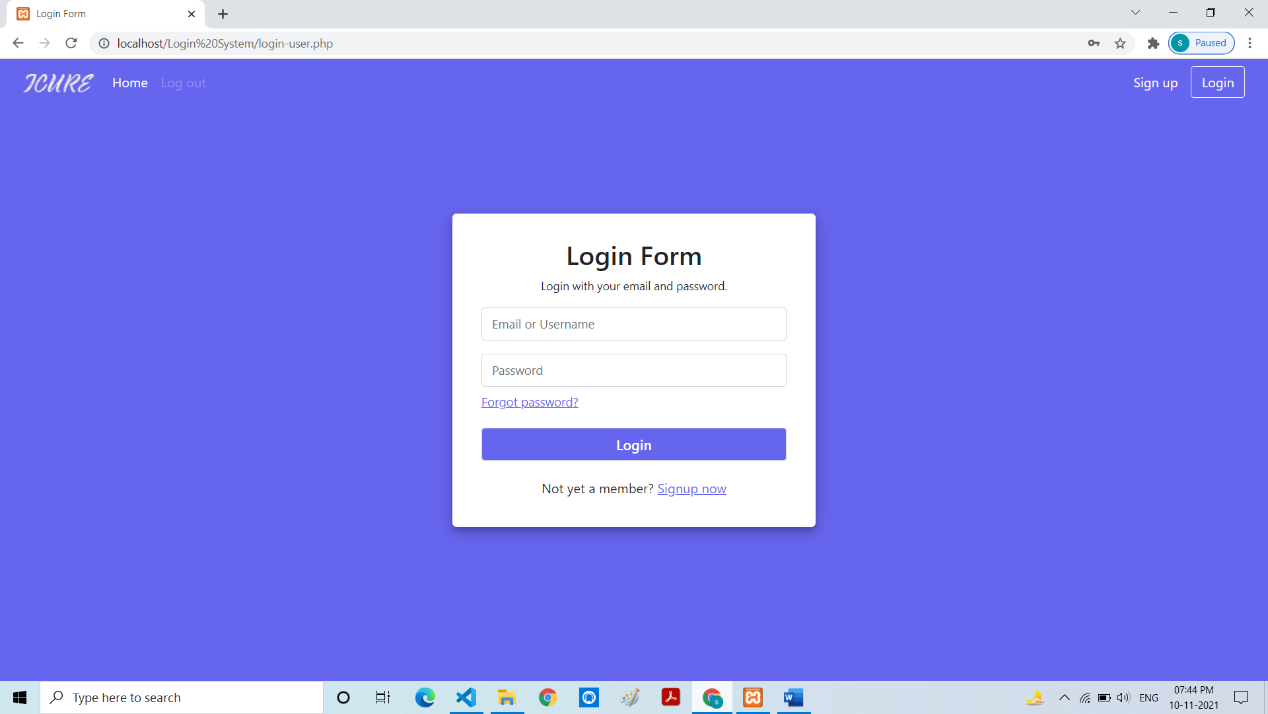Reload the current page
Image resolution: width=1268 pixels, height=714 pixels.
click(x=70, y=43)
